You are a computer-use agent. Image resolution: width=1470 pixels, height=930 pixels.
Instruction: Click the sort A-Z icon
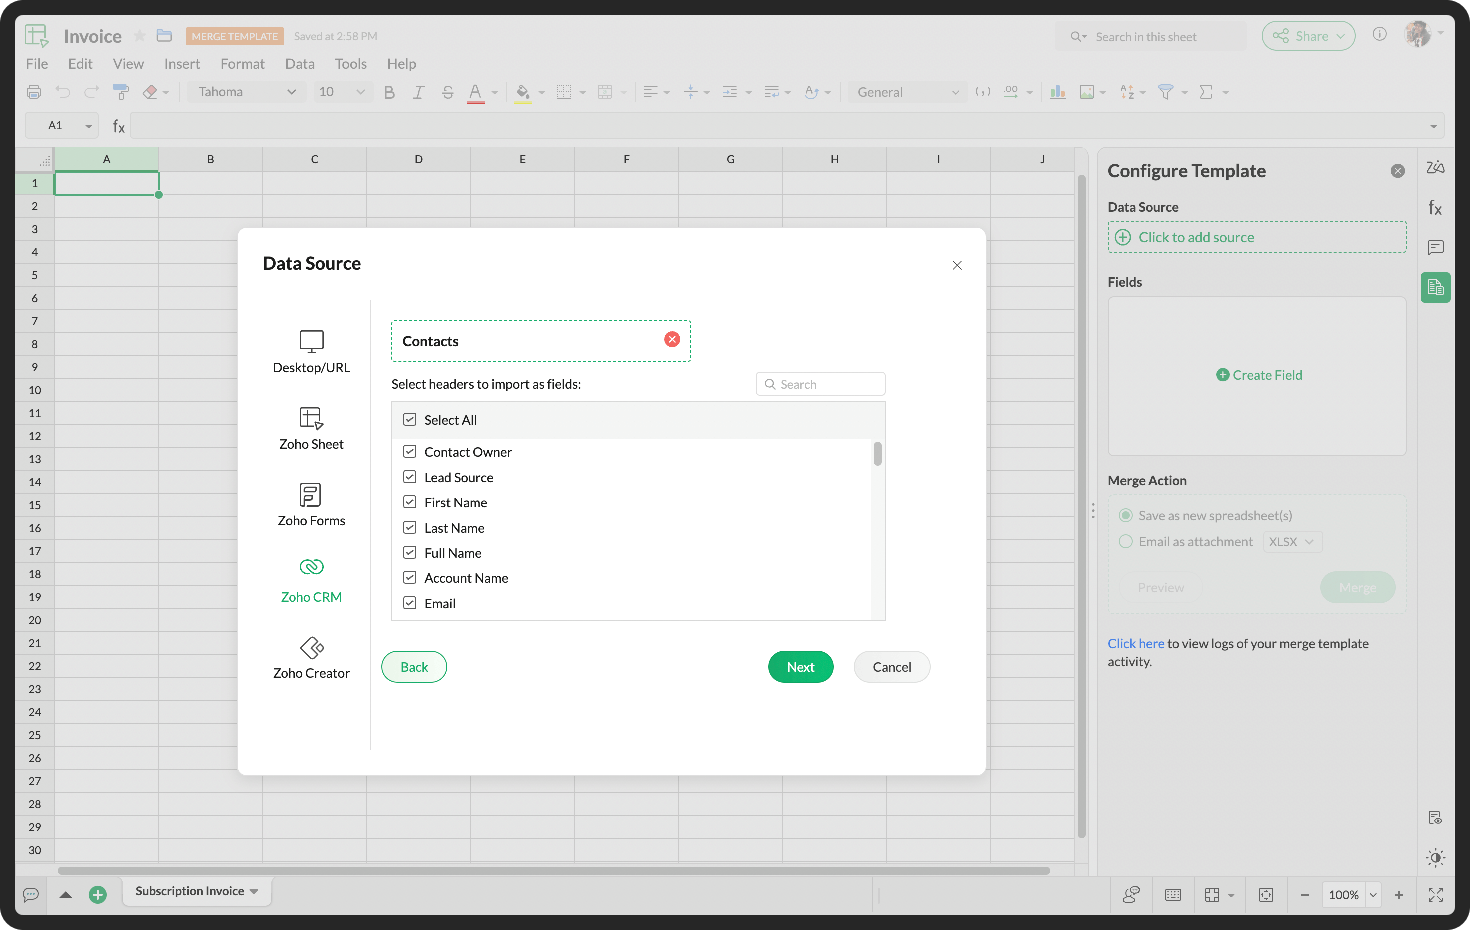pos(1127,92)
